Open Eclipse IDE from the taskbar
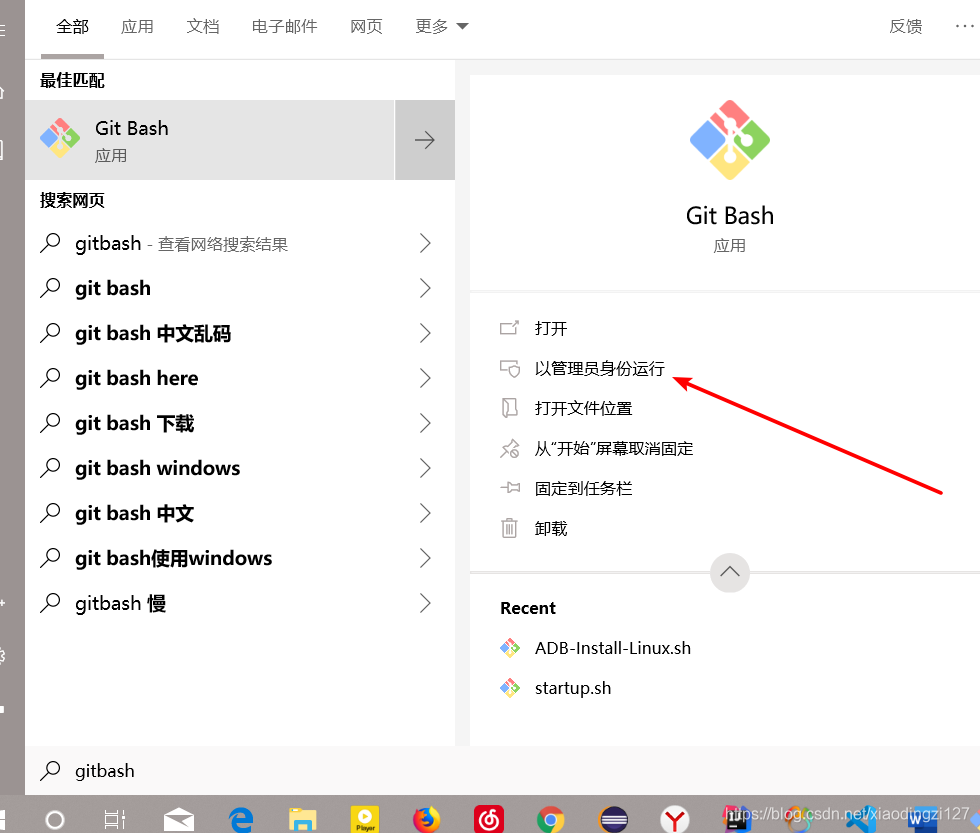 pos(614,819)
